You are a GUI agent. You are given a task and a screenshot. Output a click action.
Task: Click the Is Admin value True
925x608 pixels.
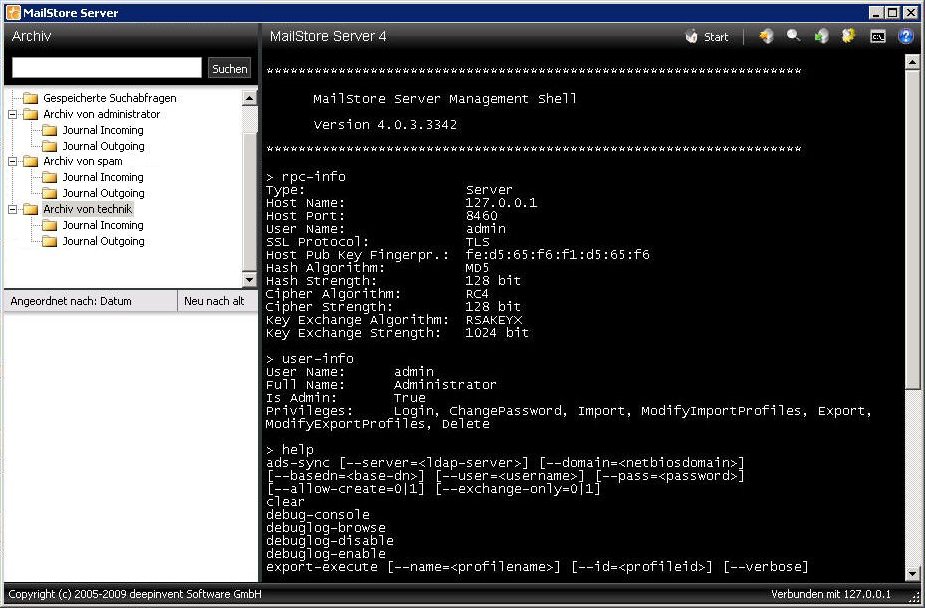(409, 397)
